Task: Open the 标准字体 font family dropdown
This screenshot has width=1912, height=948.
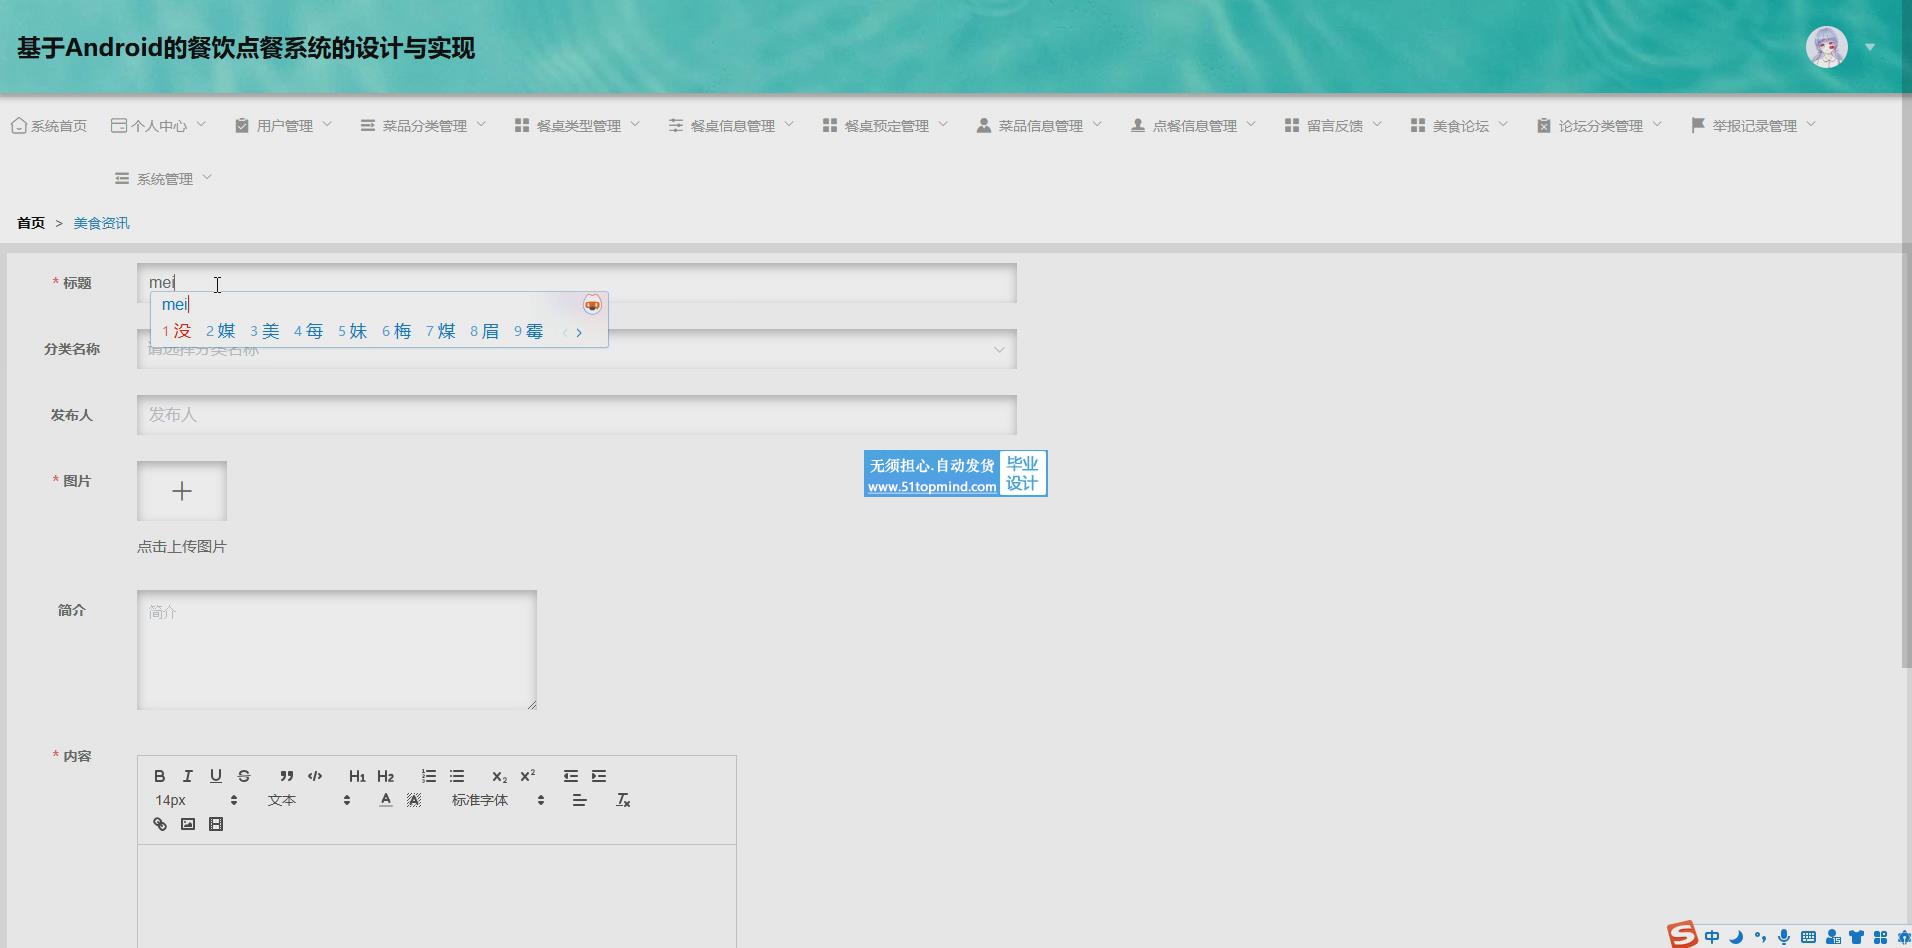Action: [x=497, y=800]
